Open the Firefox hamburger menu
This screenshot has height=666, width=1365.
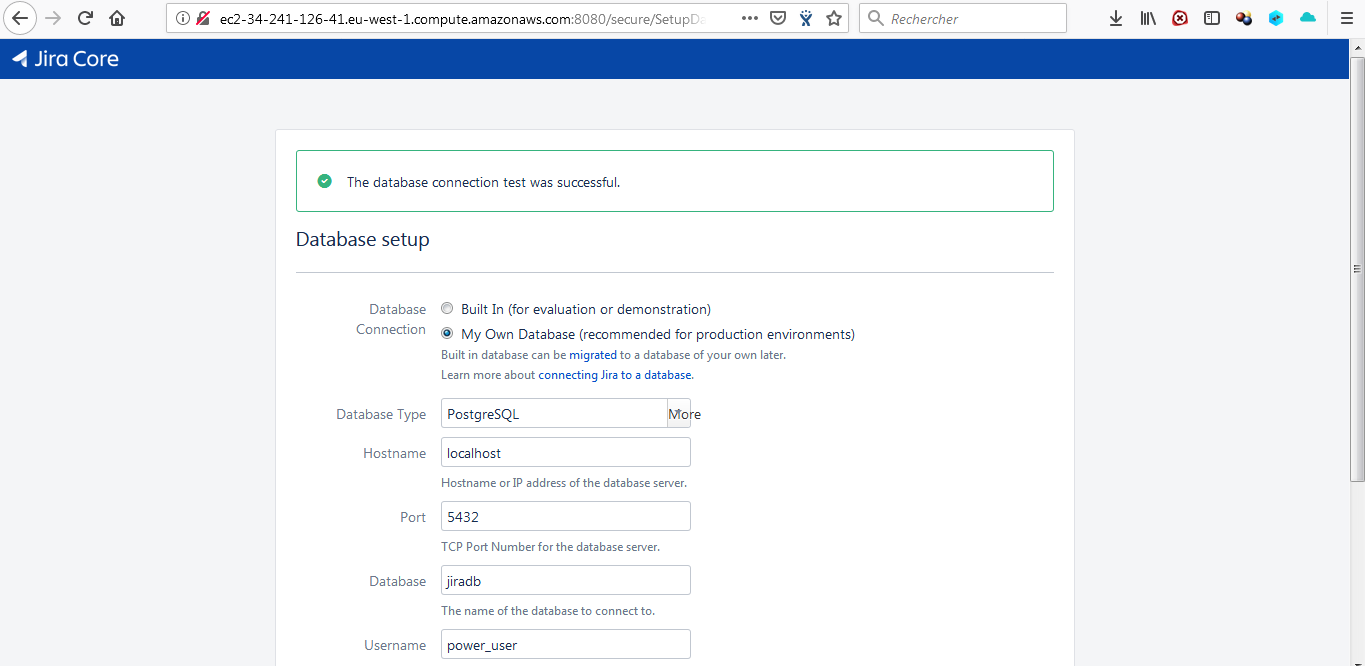[x=1346, y=18]
